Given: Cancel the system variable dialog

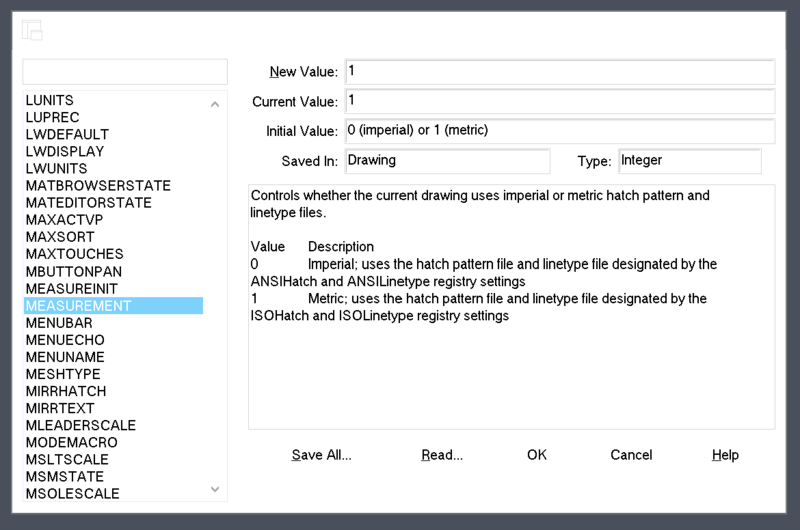Looking at the screenshot, I should pyautogui.click(x=631, y=455).
